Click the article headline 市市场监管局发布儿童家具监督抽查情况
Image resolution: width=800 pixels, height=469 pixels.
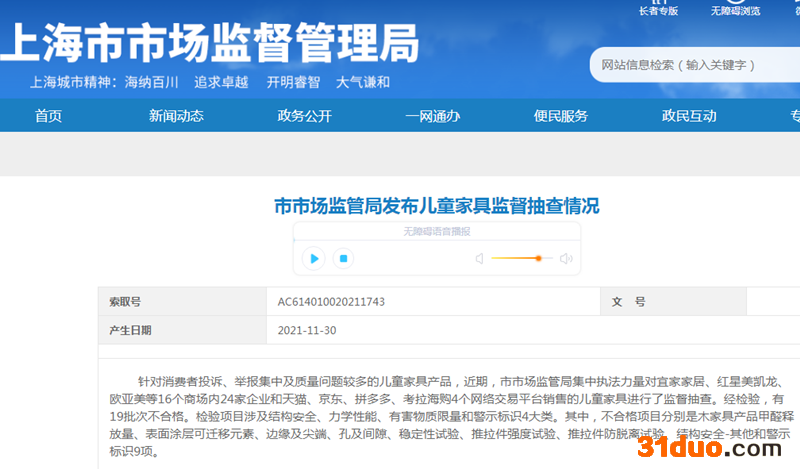(437, 206)
